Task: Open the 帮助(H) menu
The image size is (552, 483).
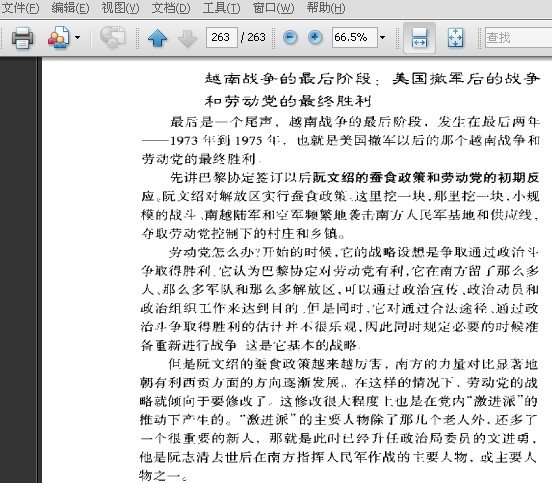Action: pyautogui.click(x=326, y=8)
